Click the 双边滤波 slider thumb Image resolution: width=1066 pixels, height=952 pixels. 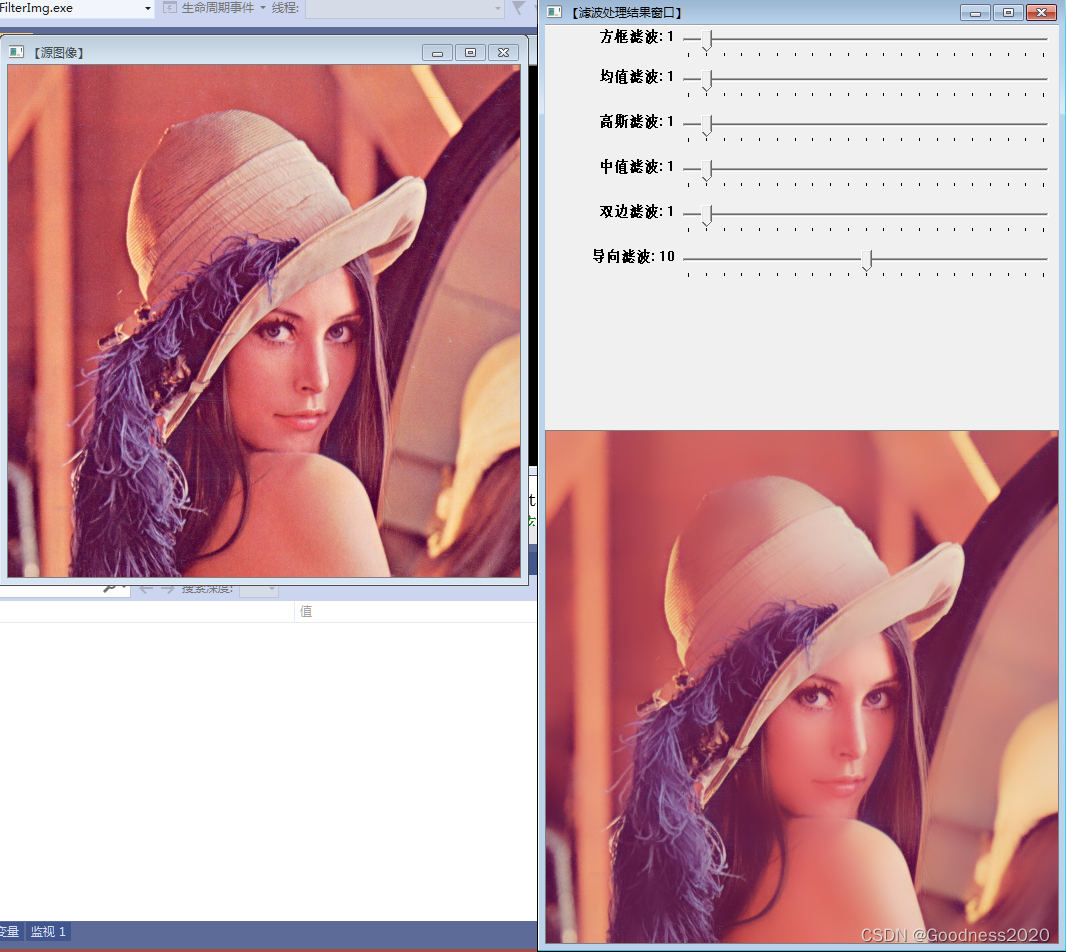point(707,215)
